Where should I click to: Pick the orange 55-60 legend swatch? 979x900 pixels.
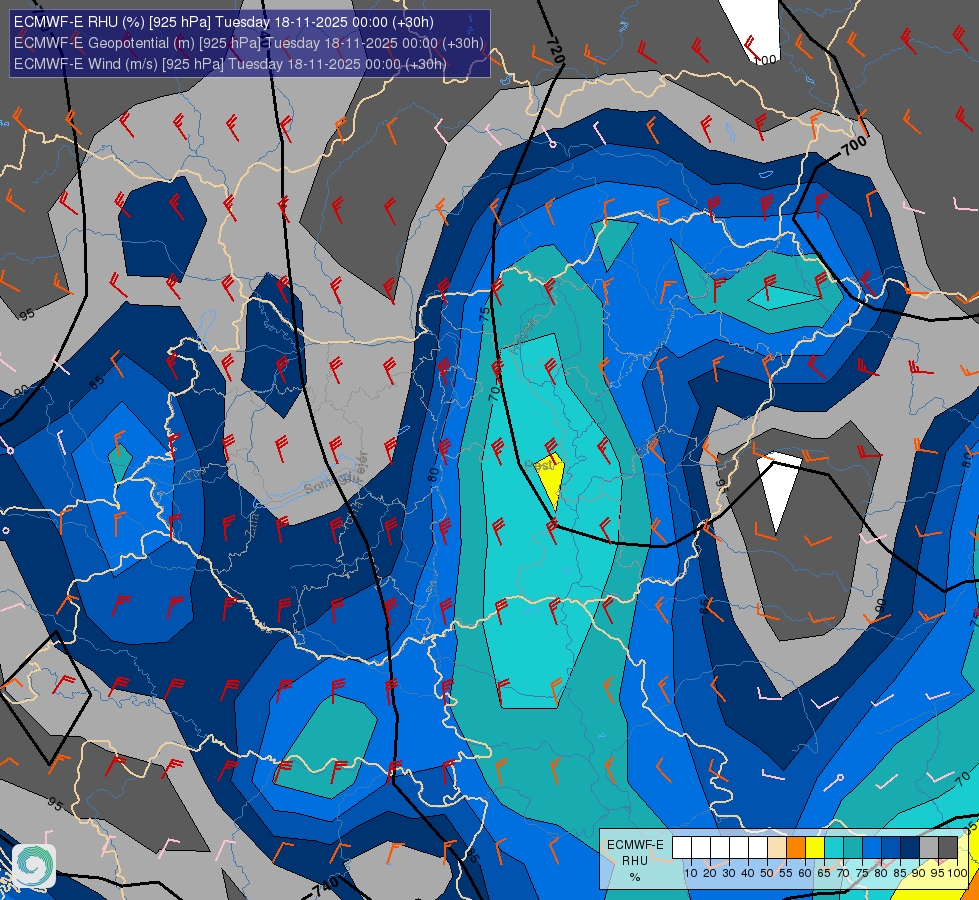796,848
